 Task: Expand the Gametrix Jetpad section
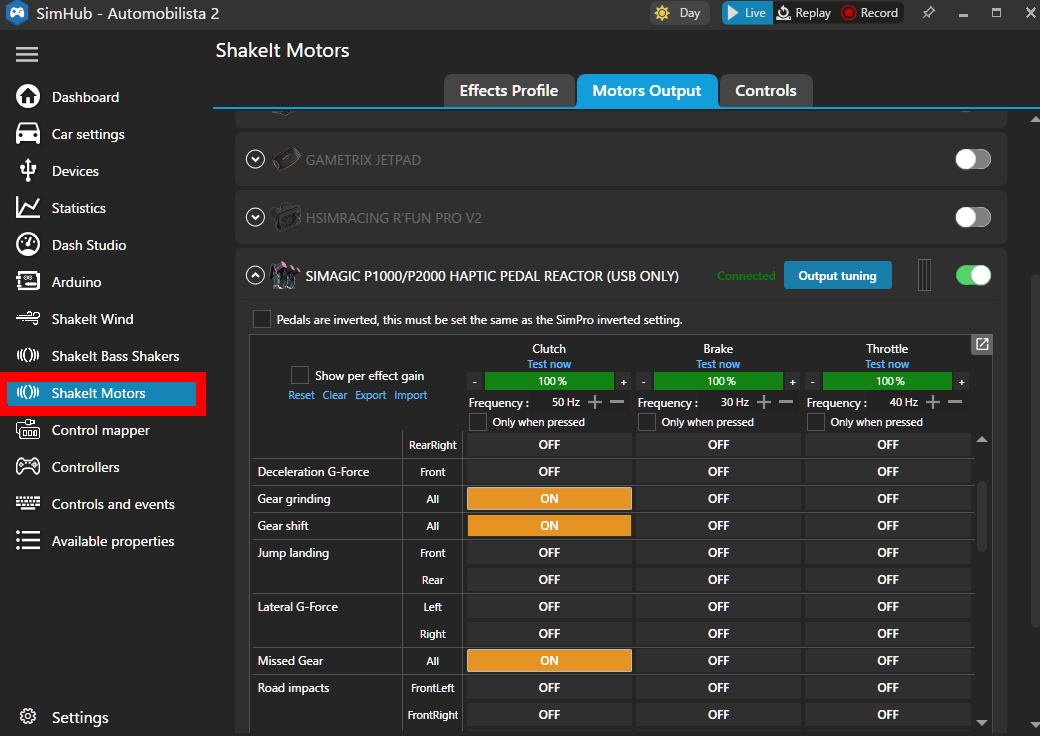pos(255,159)
